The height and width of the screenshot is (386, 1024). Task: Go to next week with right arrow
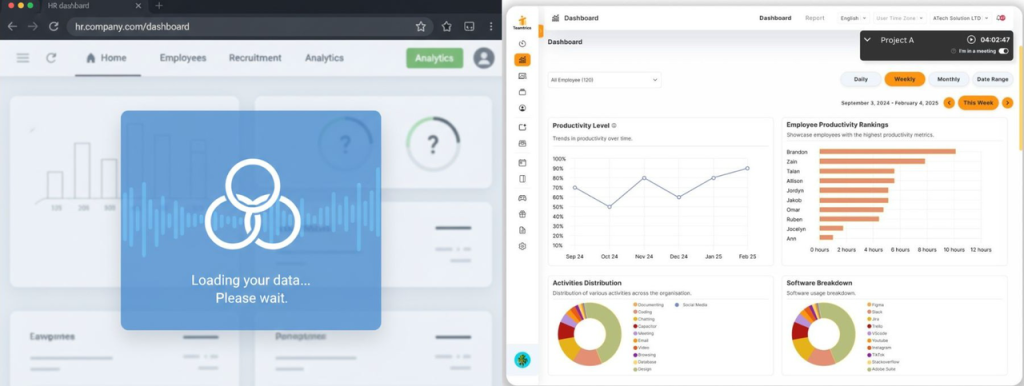(x=1008, y=103)
